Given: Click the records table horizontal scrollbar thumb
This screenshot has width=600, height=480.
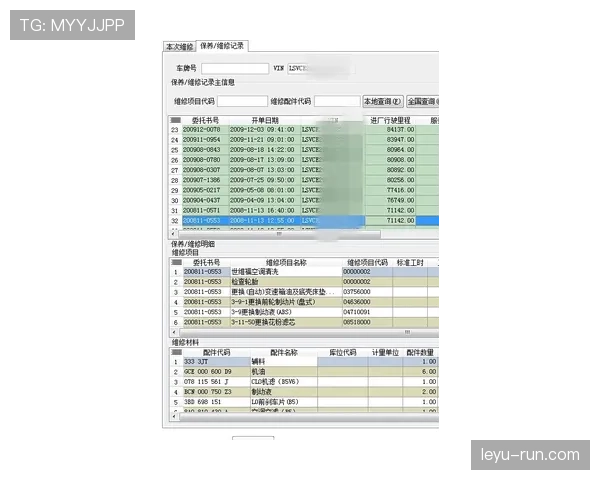Looking at the screenshot, I should (x=279, y=234).
